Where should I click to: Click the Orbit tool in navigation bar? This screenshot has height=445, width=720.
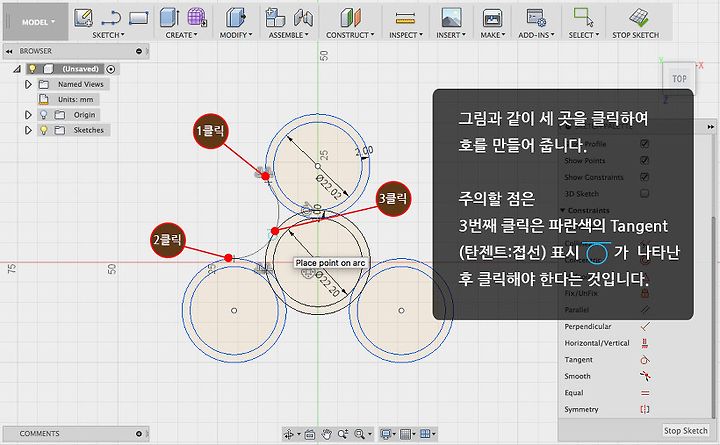289,434
